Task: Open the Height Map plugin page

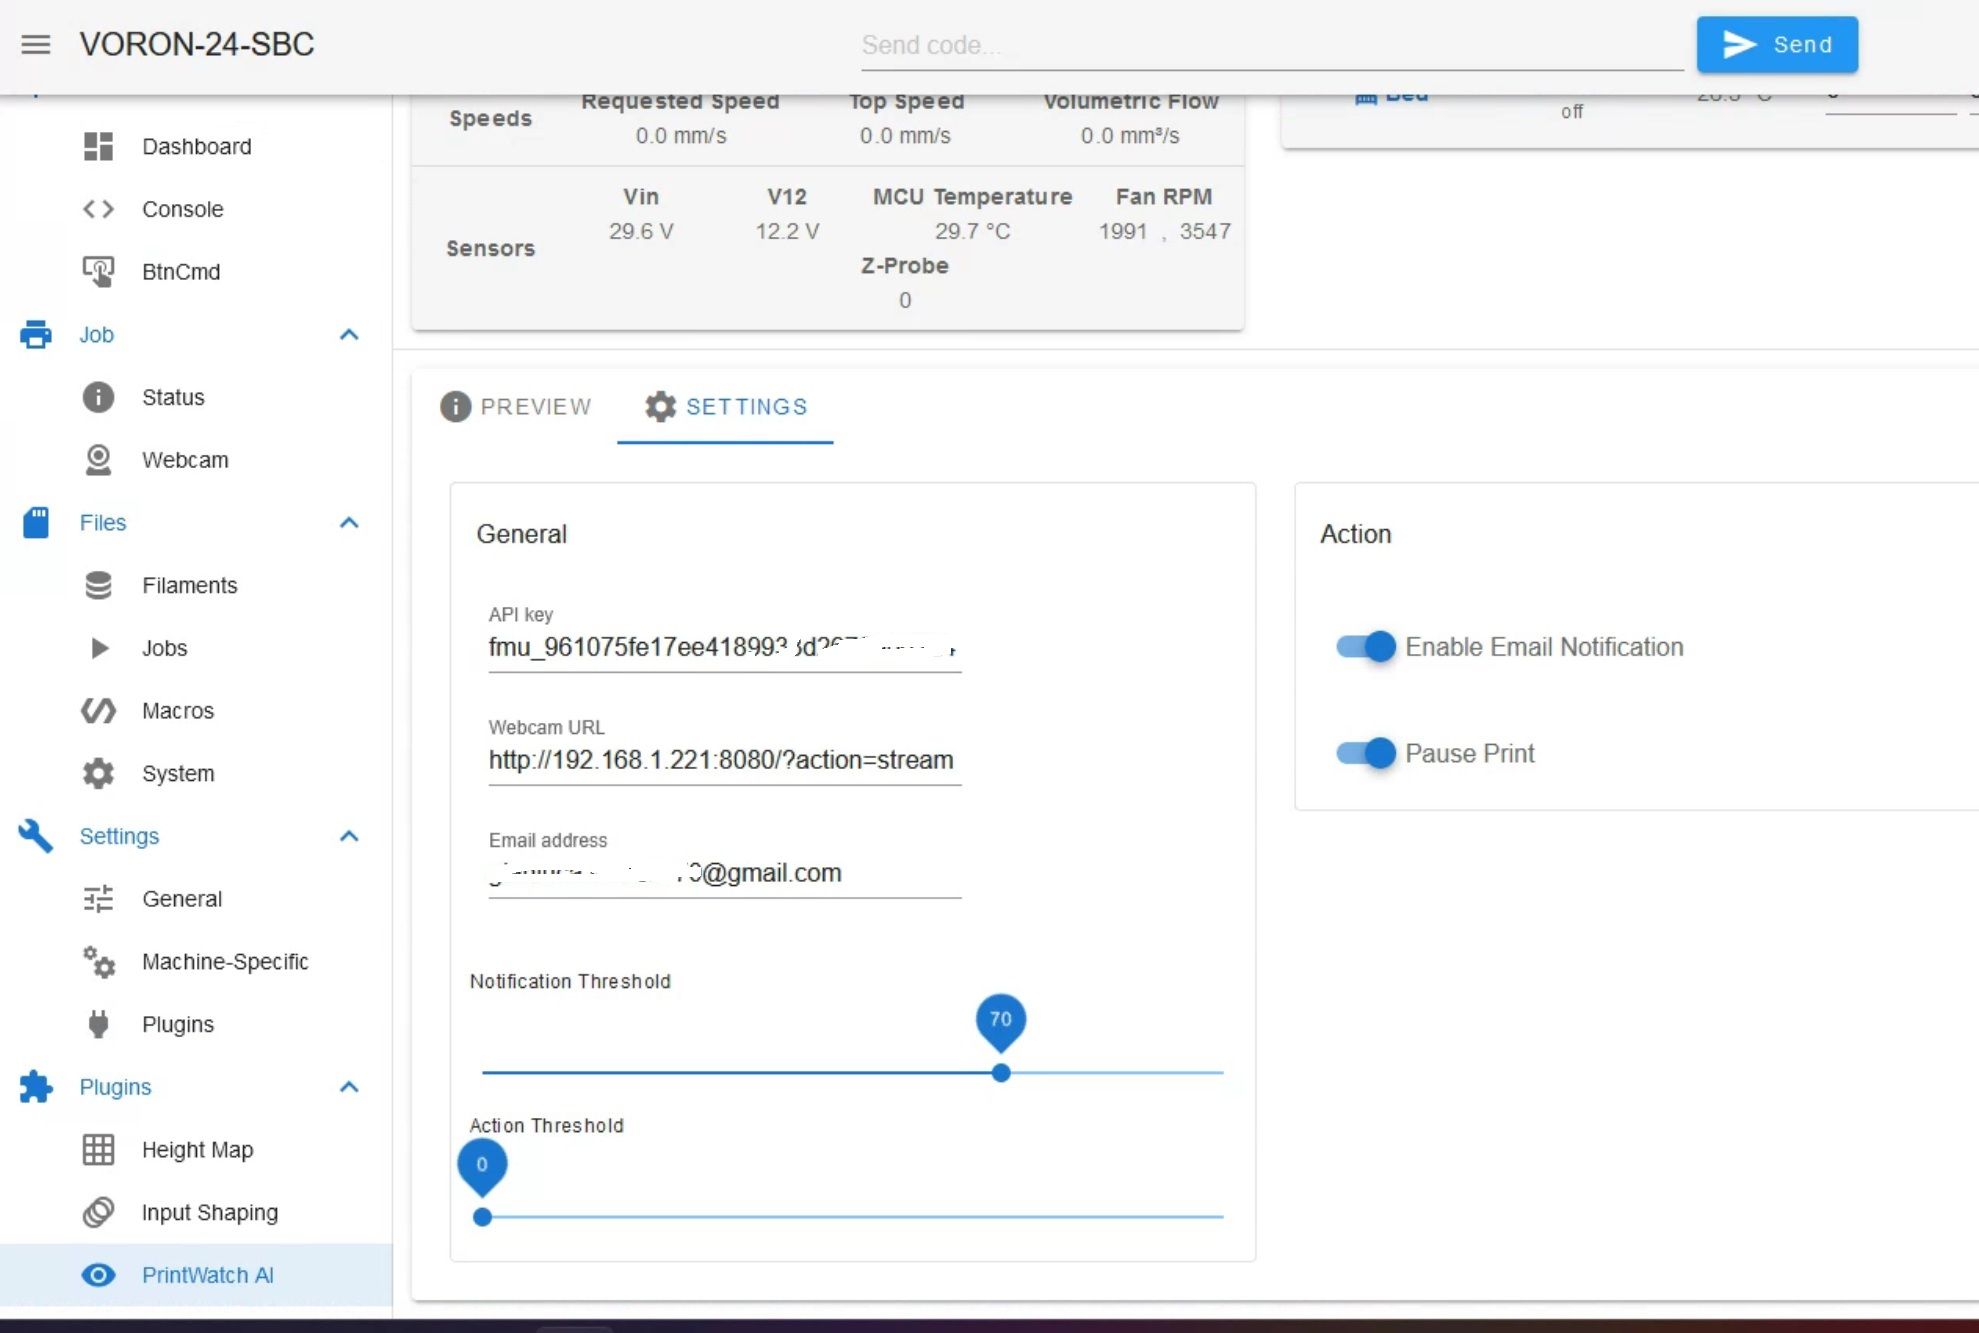Action: [x=198, y=1150]
